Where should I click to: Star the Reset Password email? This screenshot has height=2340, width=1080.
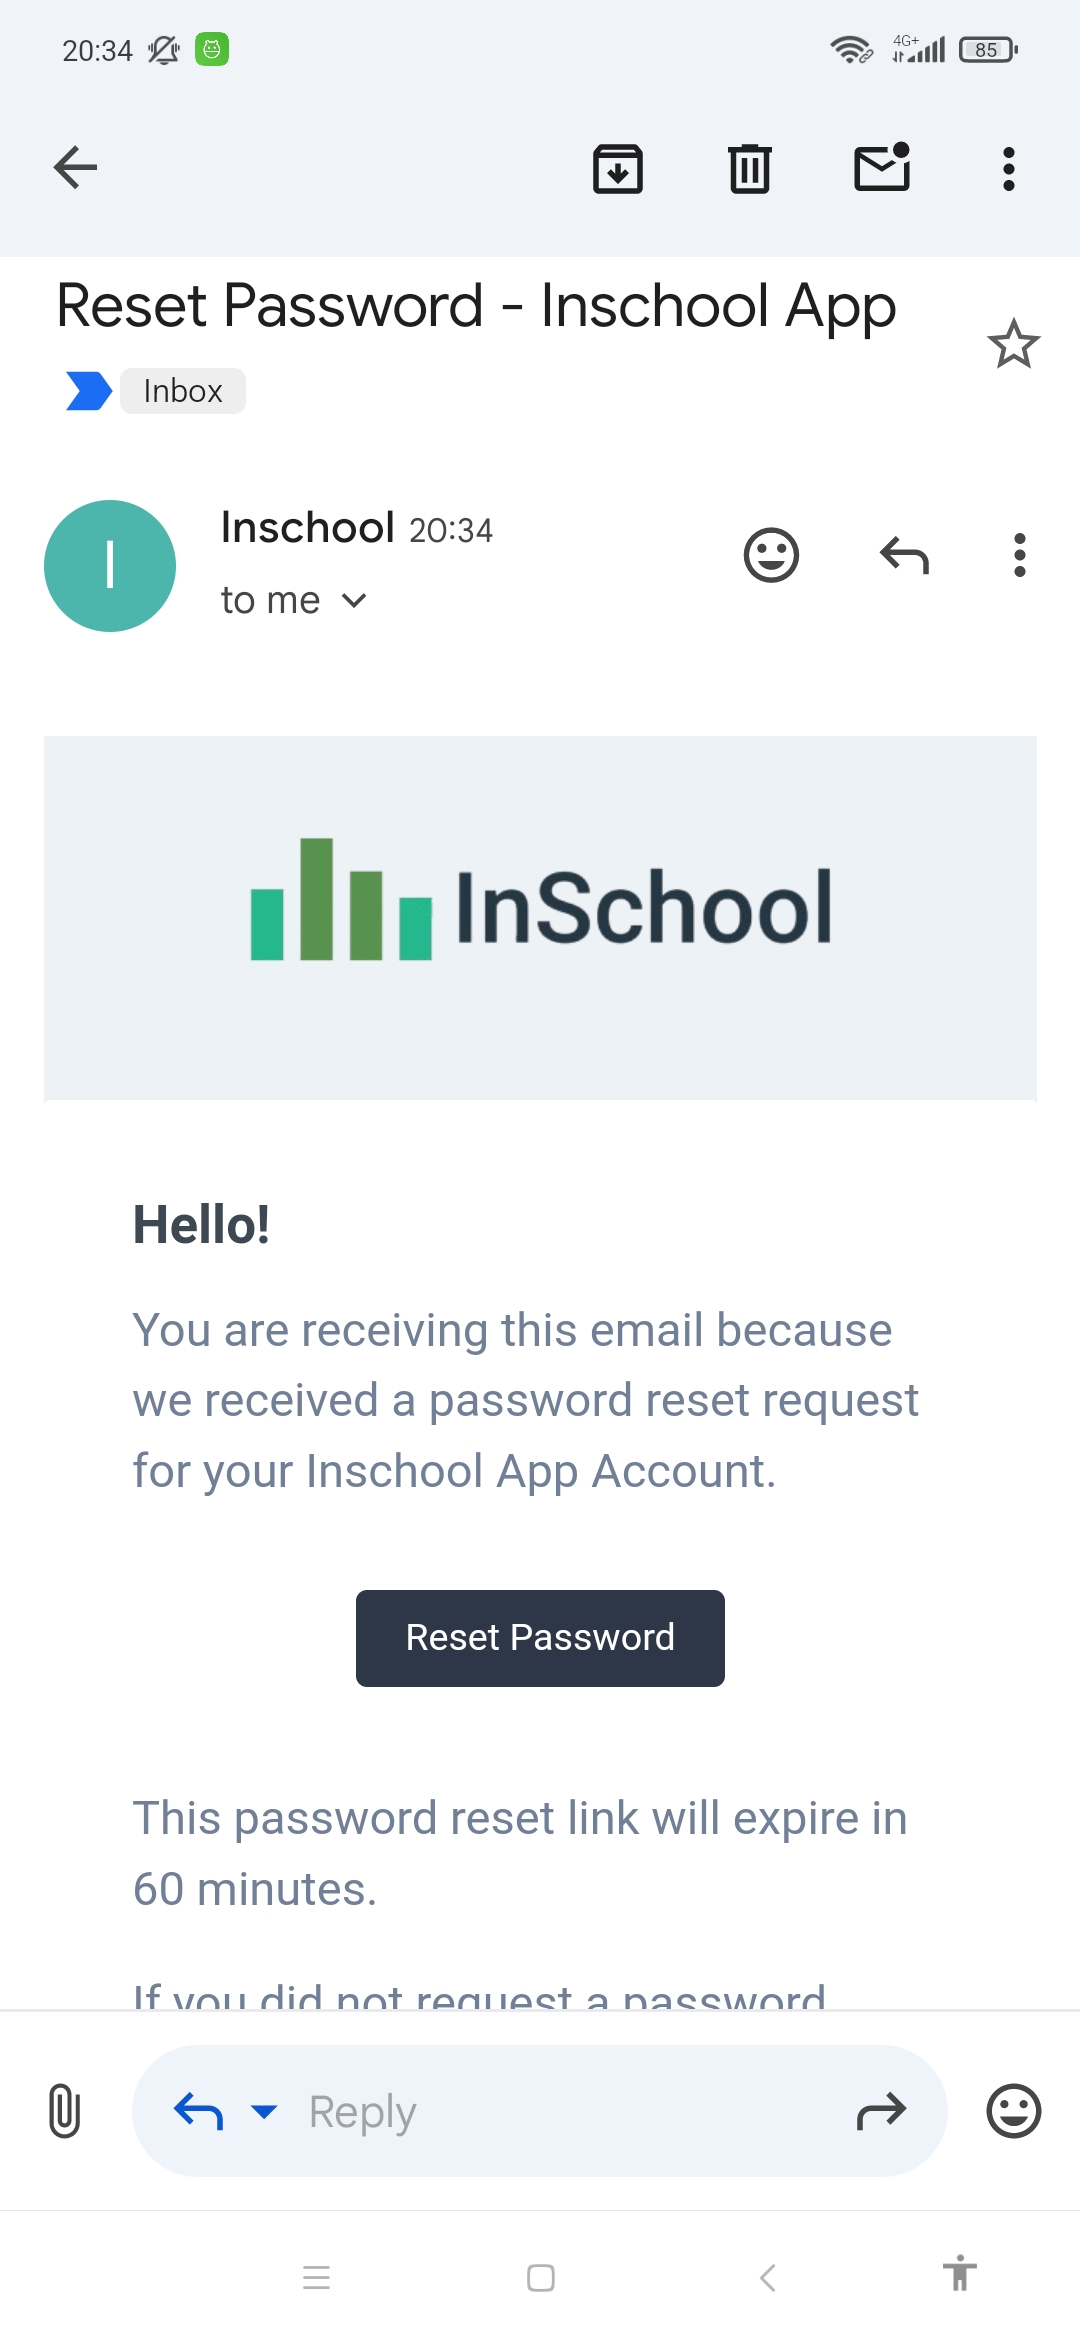coord(1013,344)
